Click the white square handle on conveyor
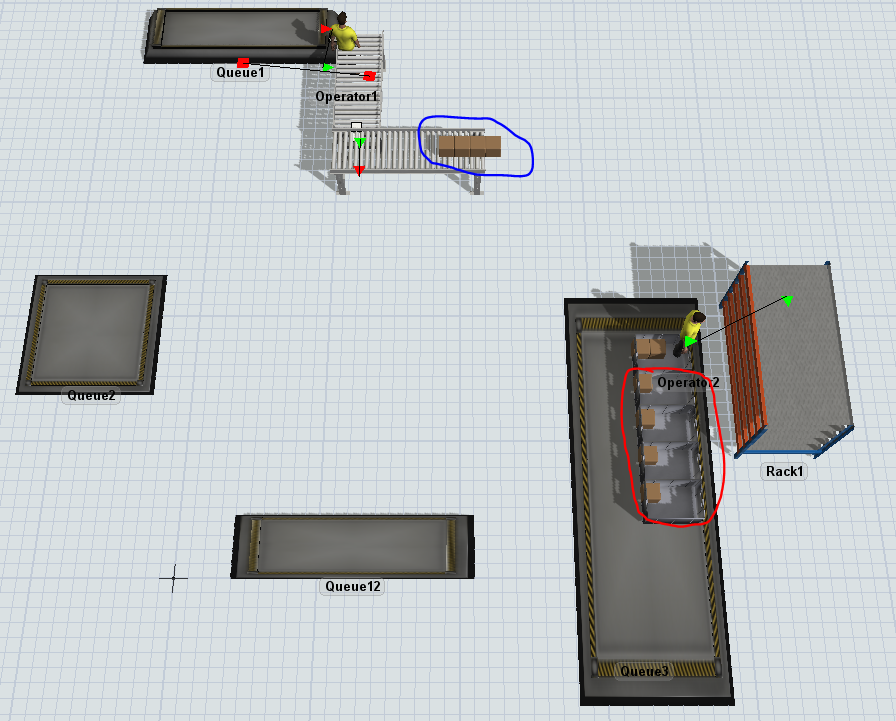This screenshot has width=896, height=721. [356, 126]
